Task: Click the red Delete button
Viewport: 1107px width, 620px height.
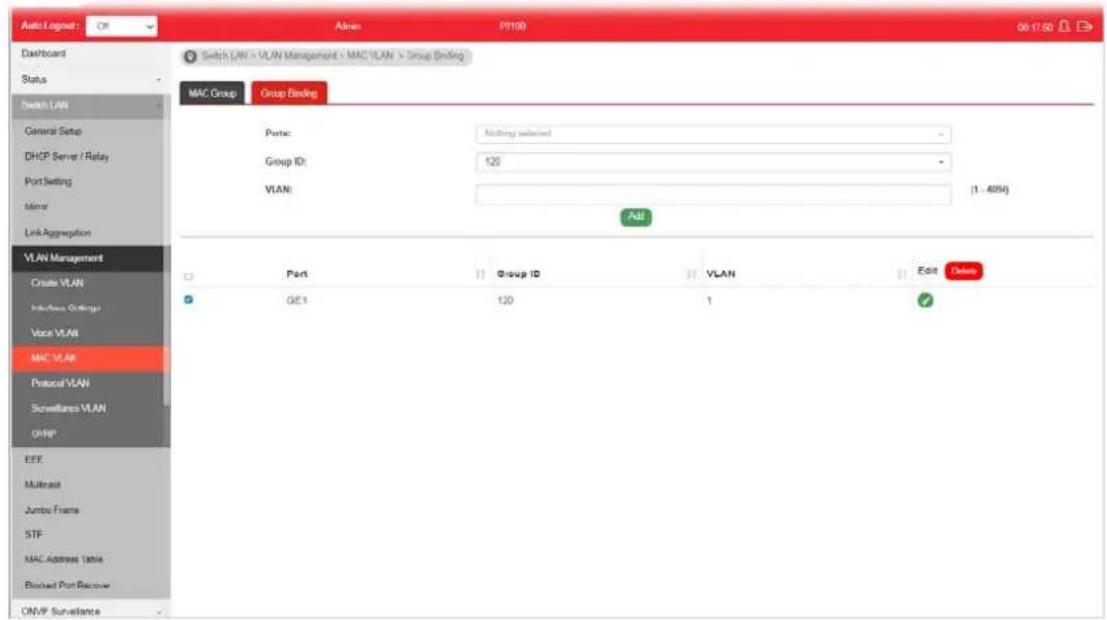Action: (x=963, y=271)
